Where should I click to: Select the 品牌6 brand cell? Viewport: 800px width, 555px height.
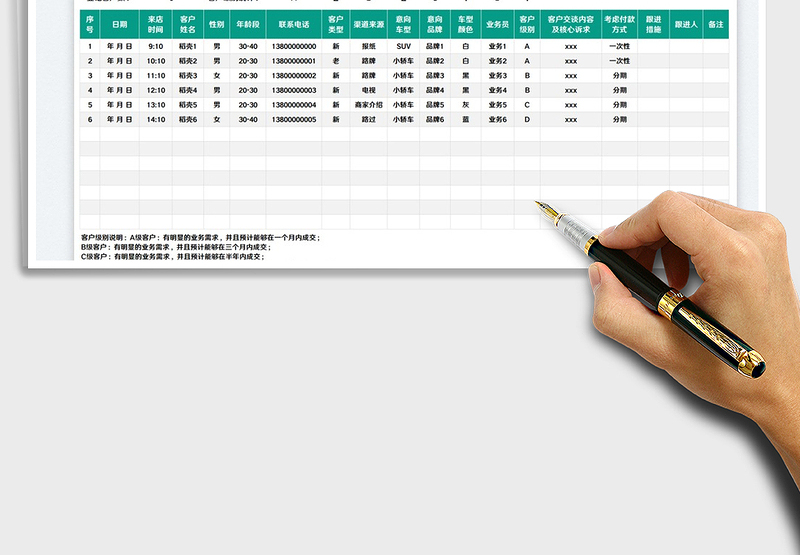coord(434,120)
